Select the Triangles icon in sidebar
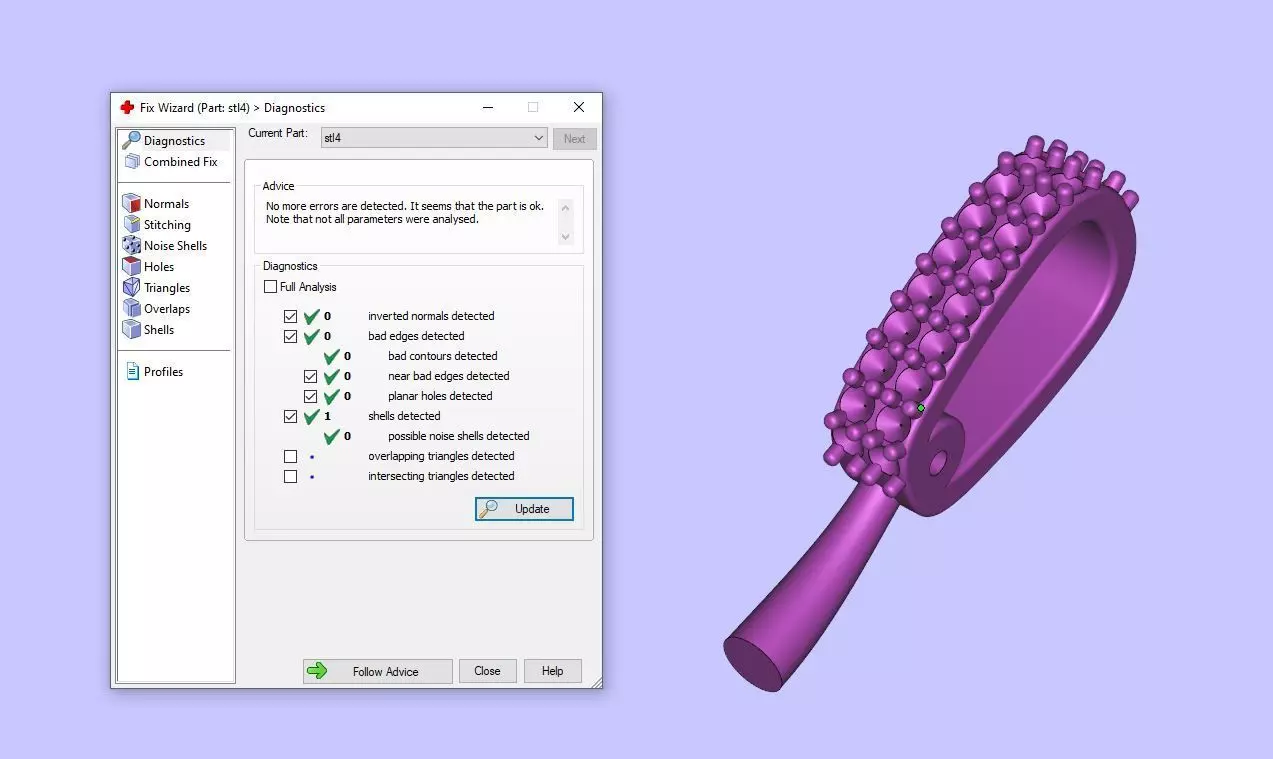This screenshot has width=1273, height=759. [x=132, y=287]
